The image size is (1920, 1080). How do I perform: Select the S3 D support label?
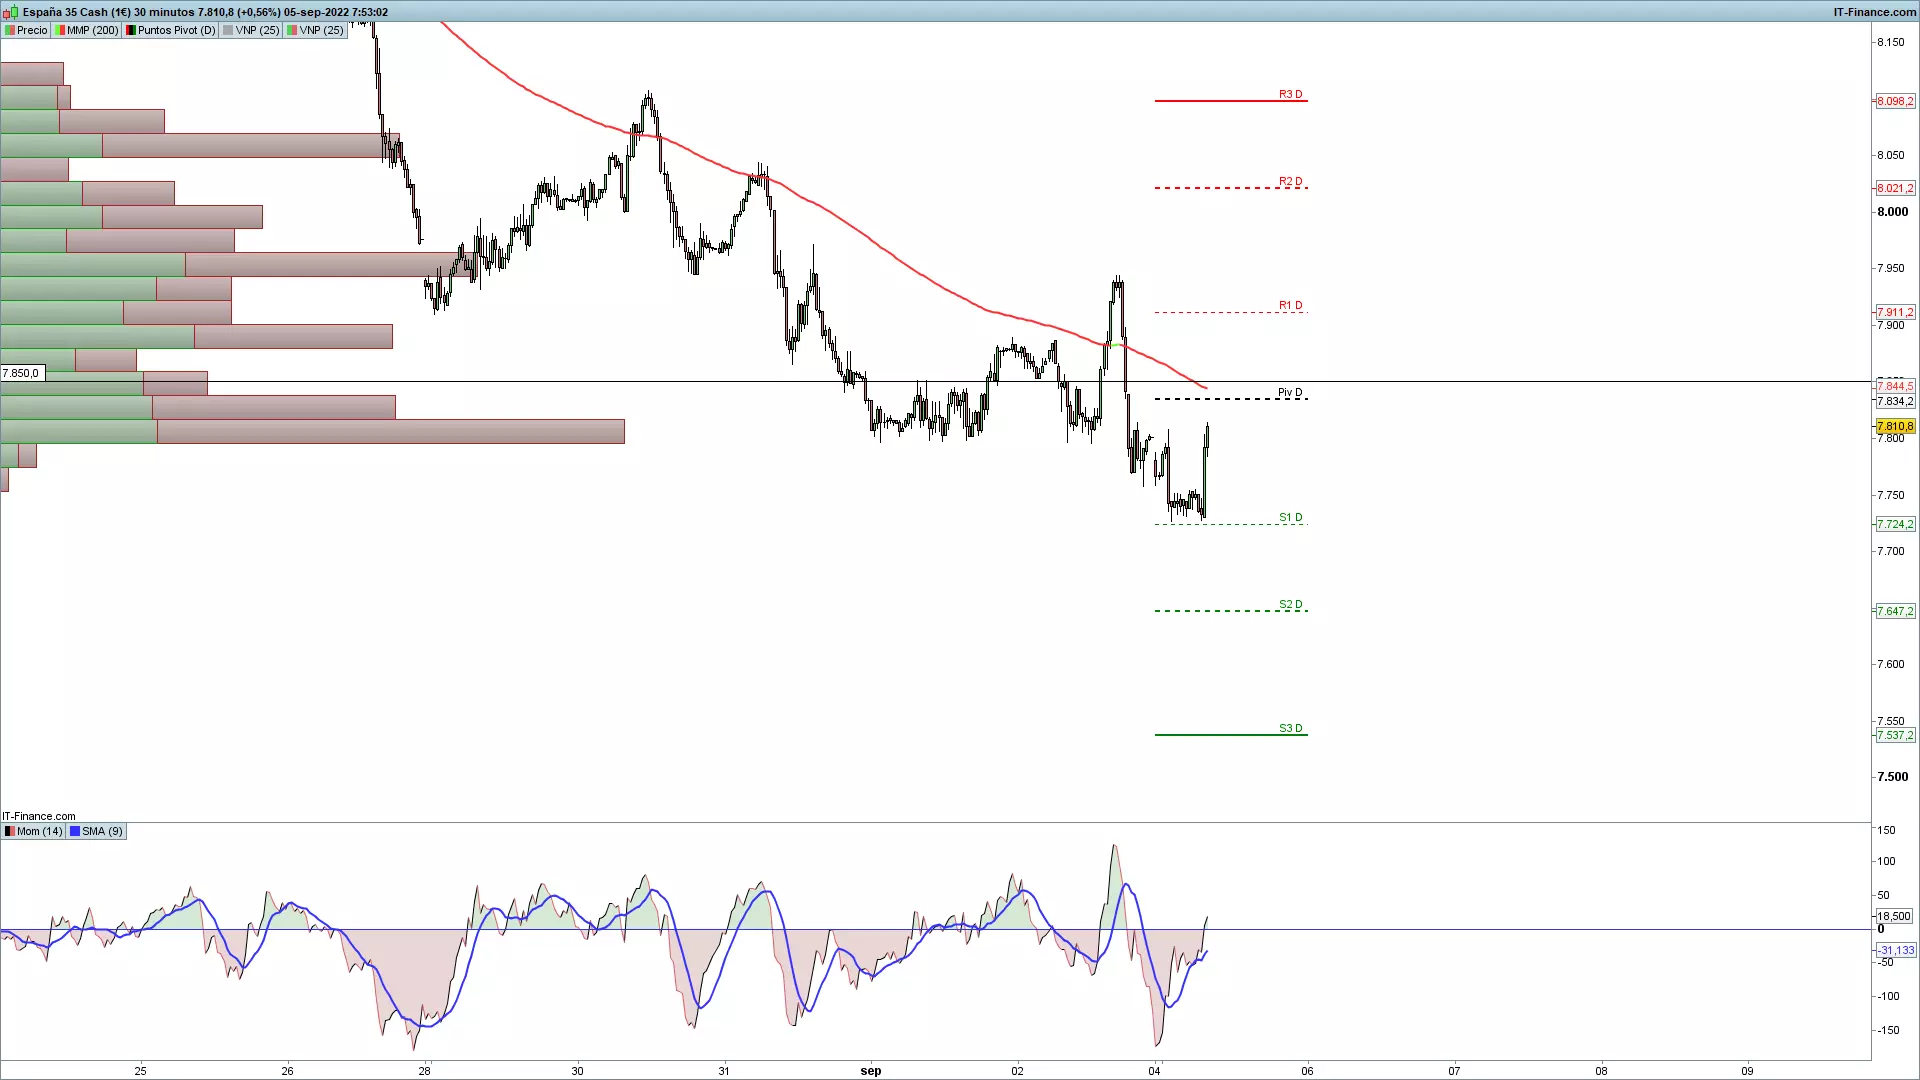1291,728
